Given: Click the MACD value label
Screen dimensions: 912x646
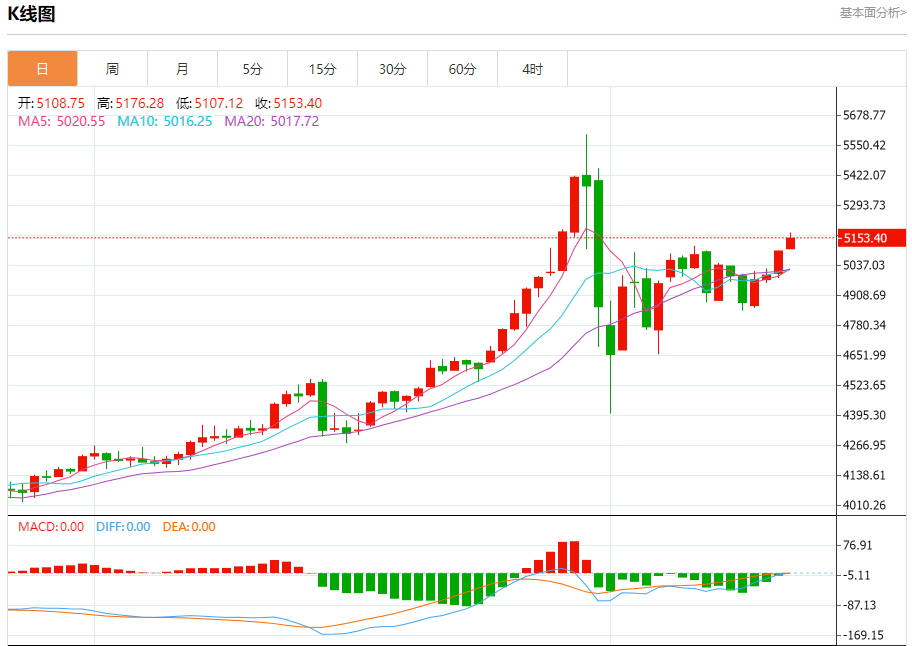Looking at the screenshot, I should [x=51, y=527].
